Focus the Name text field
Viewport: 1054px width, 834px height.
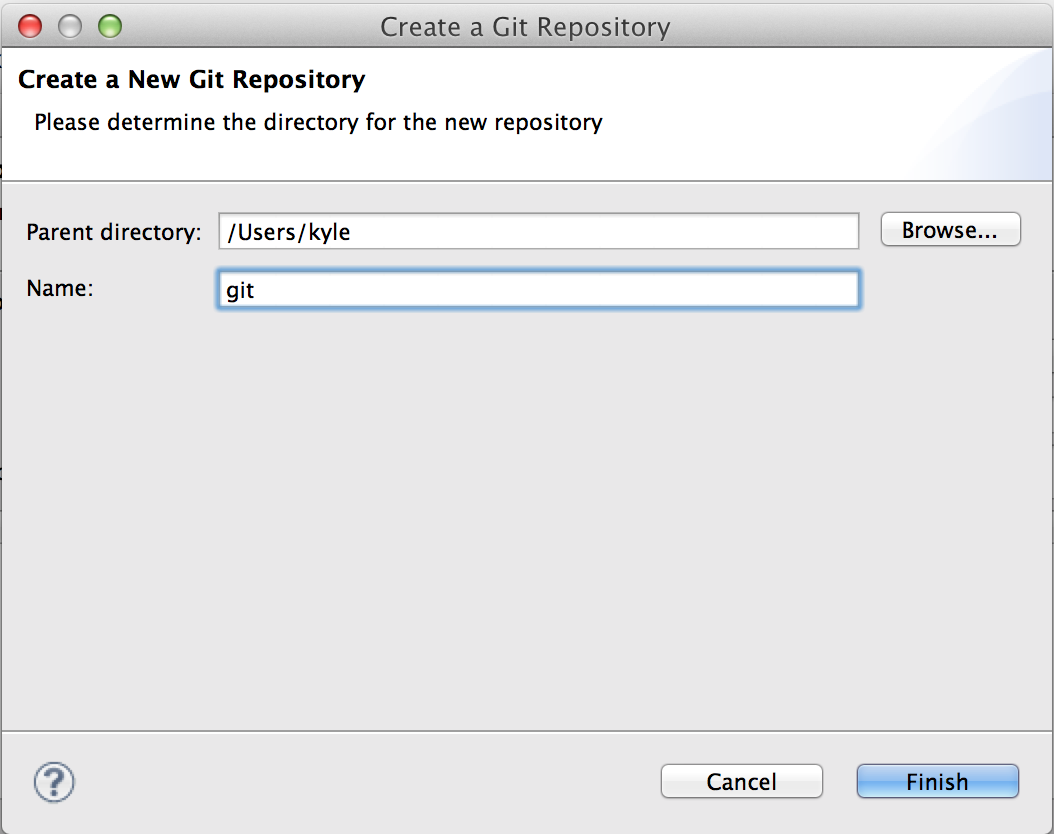(x=538, y=290)
